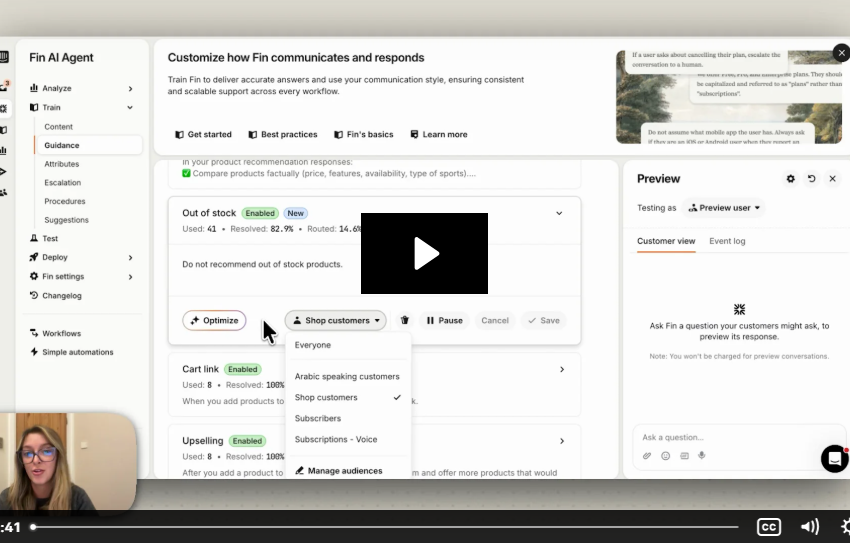Open Simple automations
The width and height of the screenshot is (850, 543).
[x=72, y=352]
